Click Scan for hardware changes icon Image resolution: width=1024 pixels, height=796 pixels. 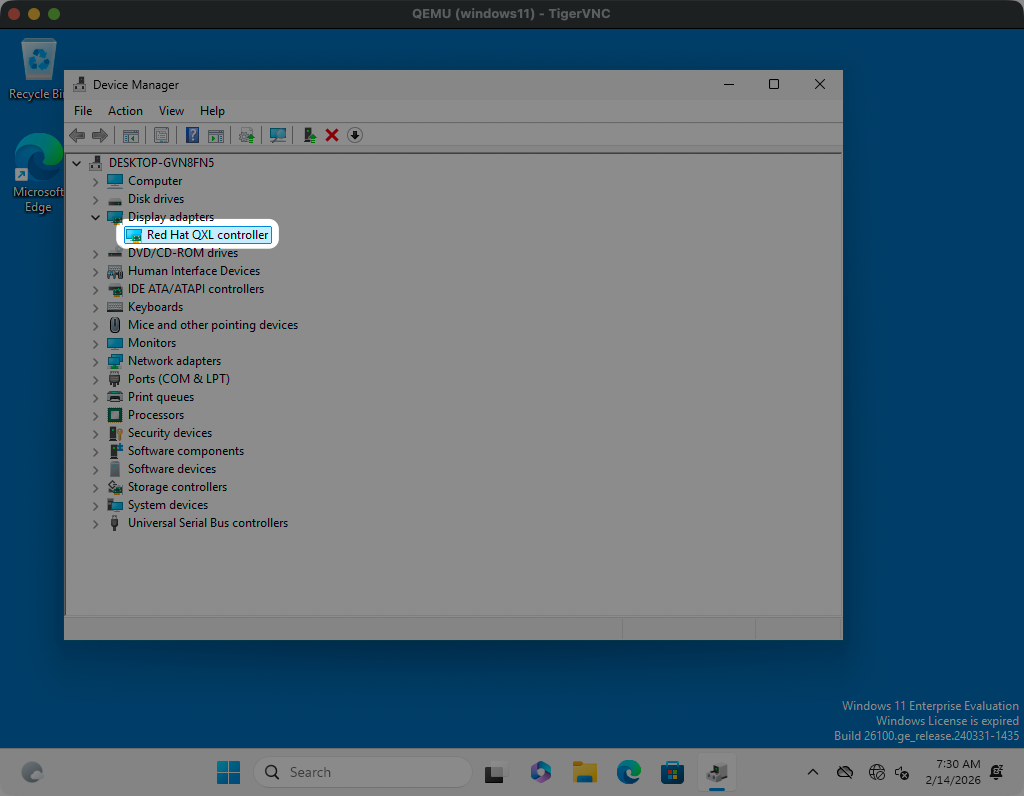point(278,135)
